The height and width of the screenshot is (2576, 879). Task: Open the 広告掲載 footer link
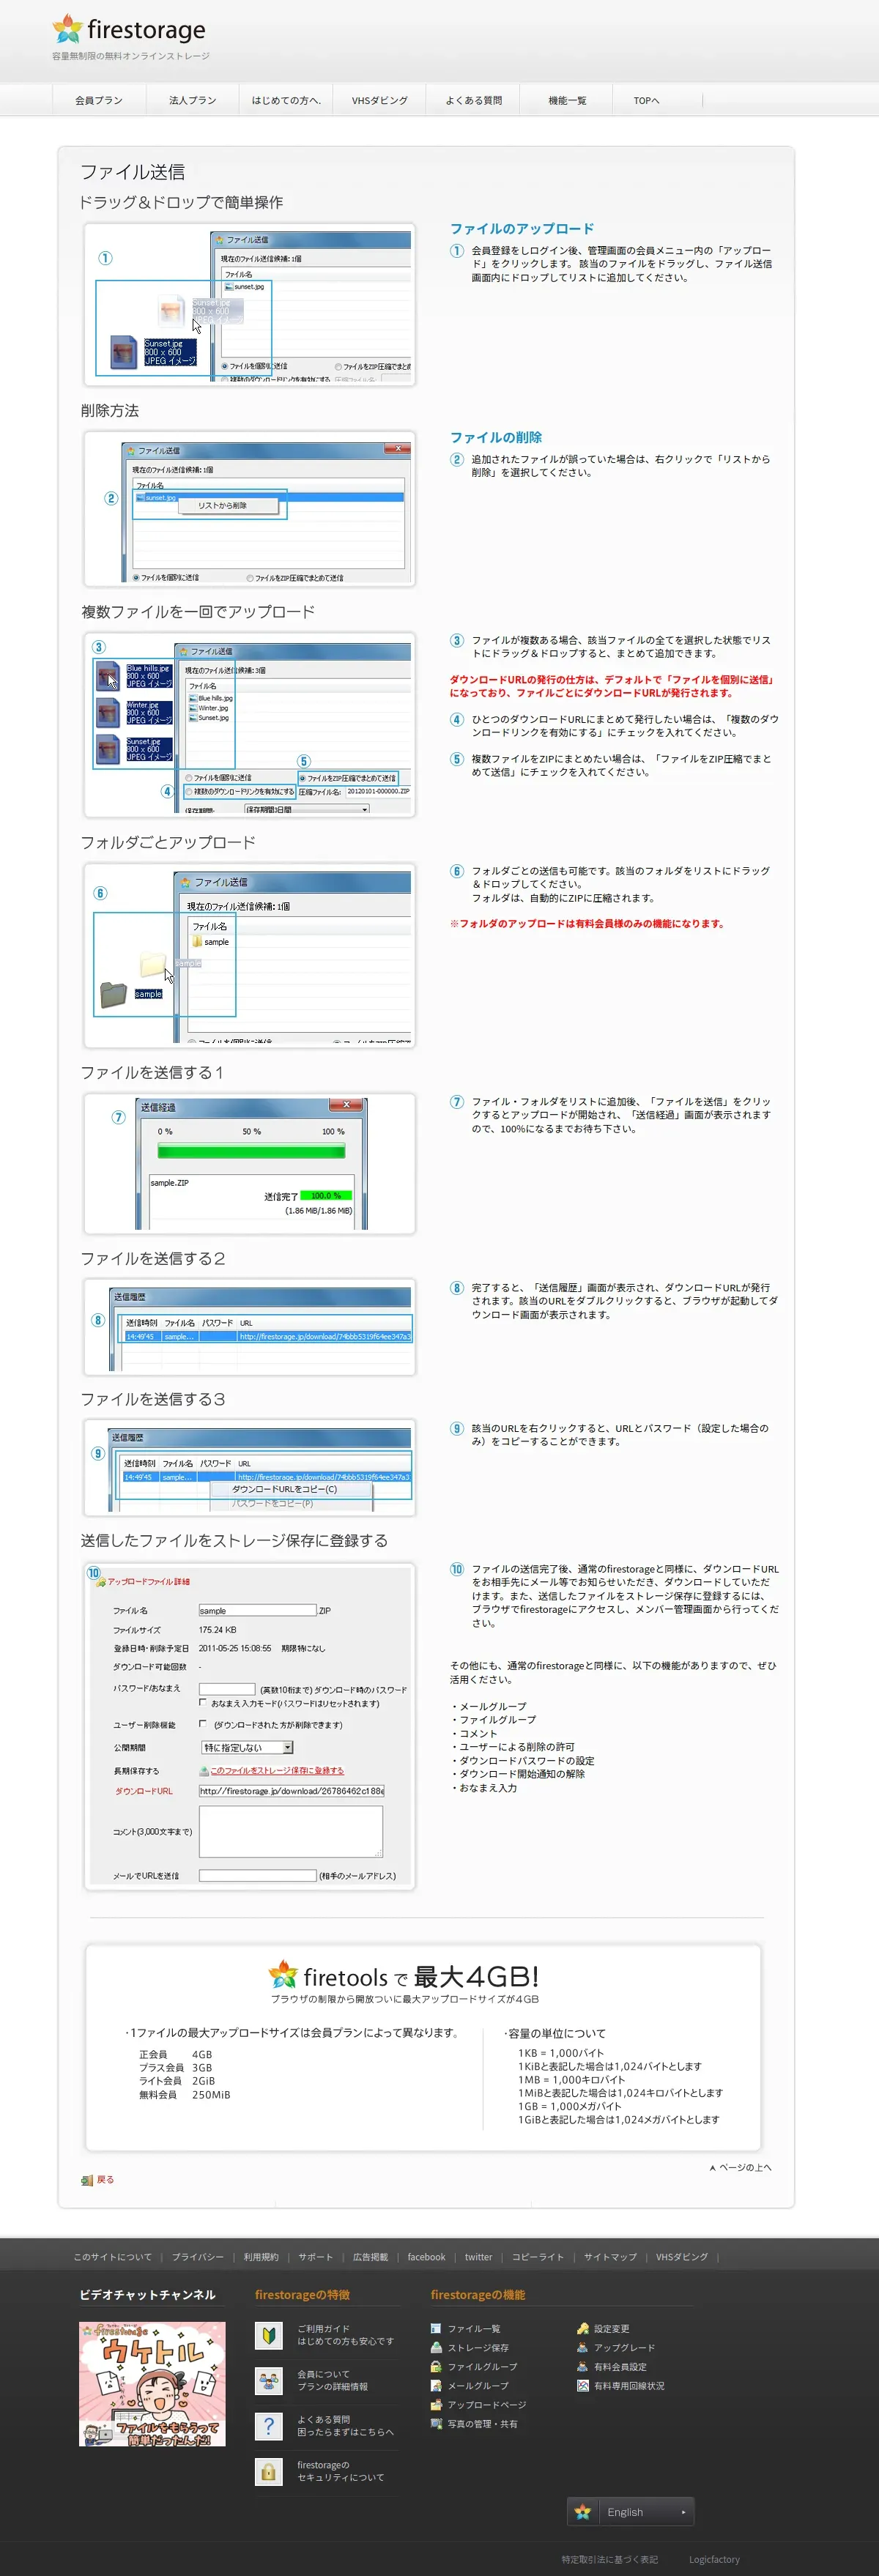pyautogui.click(x=370, y=2256)
